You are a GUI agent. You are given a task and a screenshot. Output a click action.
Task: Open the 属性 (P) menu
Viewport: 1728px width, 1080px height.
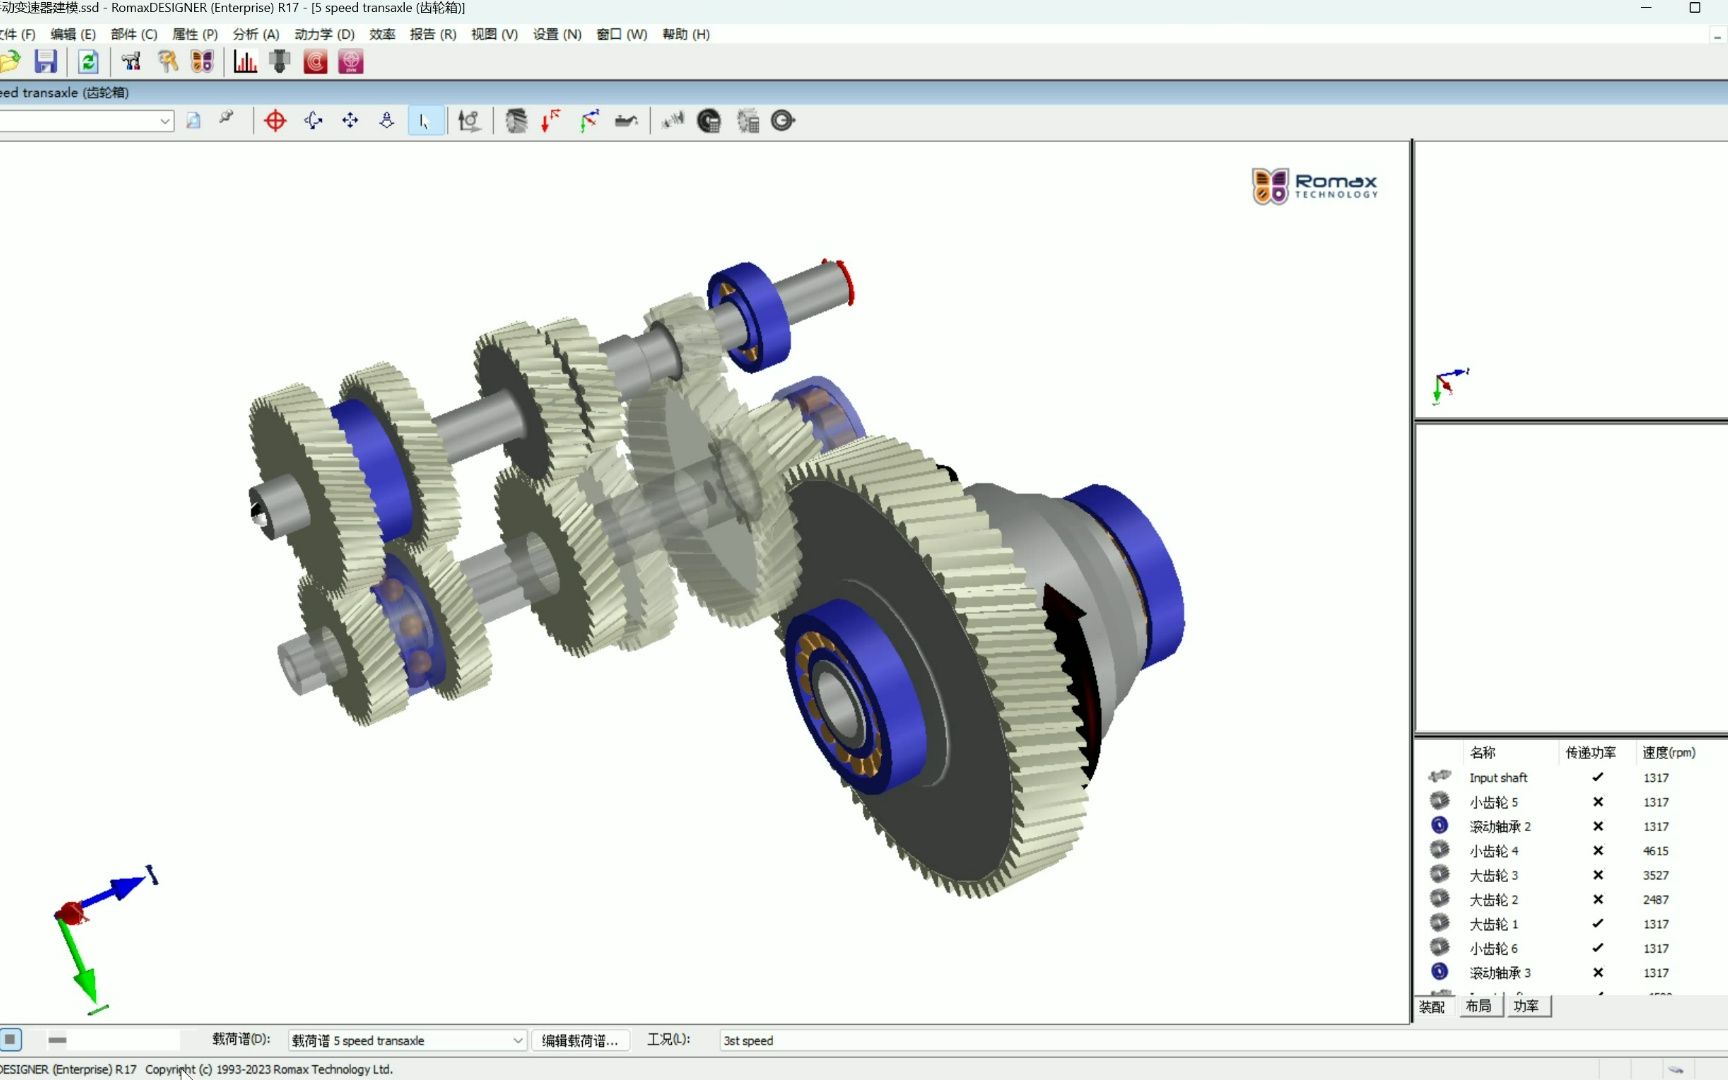coord(195,34)
